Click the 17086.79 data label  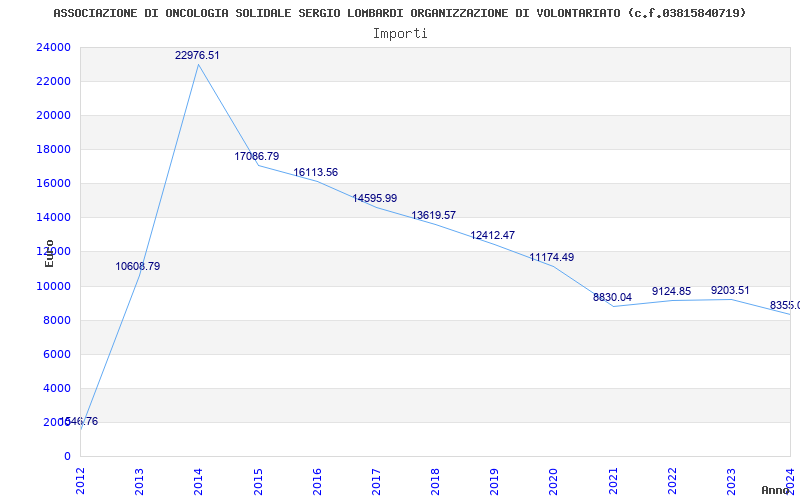257,156
